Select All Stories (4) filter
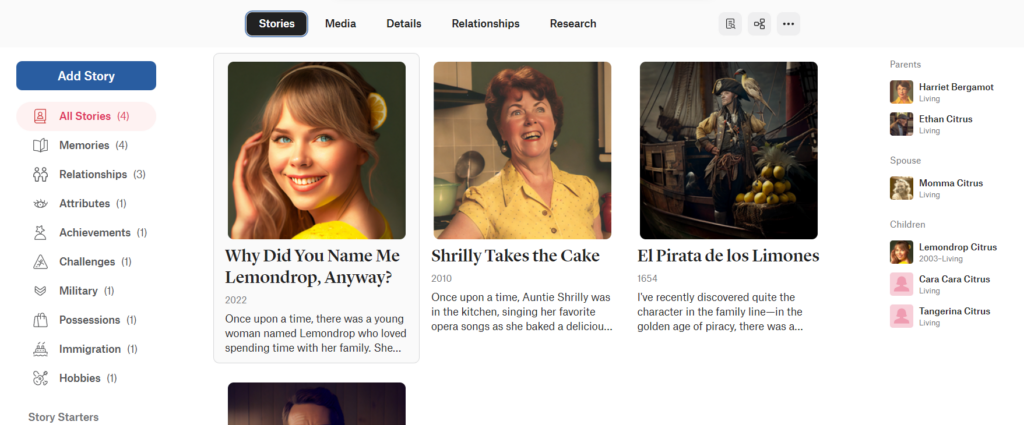The image size is (1024, 425). click(86, 116)
